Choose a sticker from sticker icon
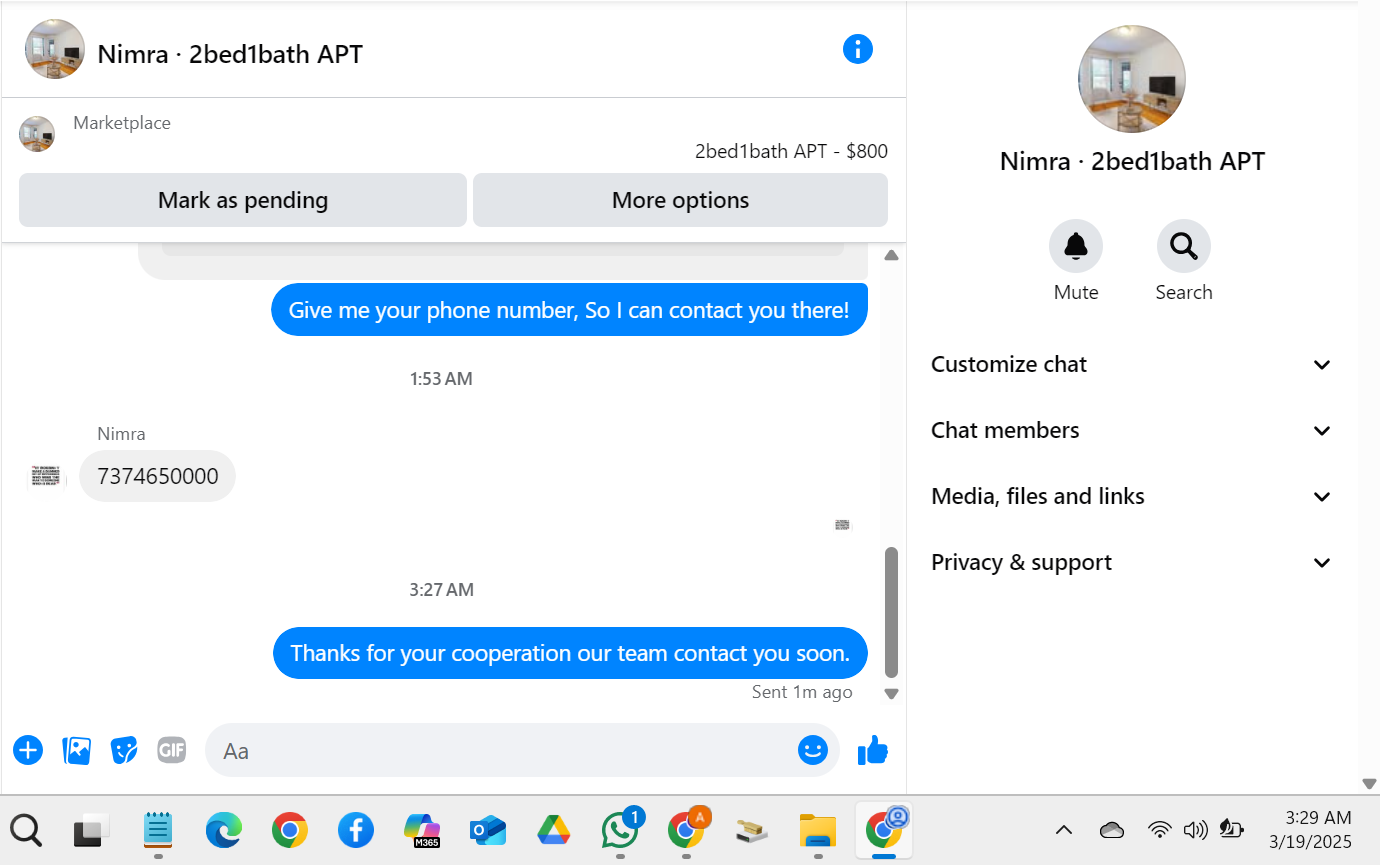1380x865 pixels. click(x=124, y=750)
